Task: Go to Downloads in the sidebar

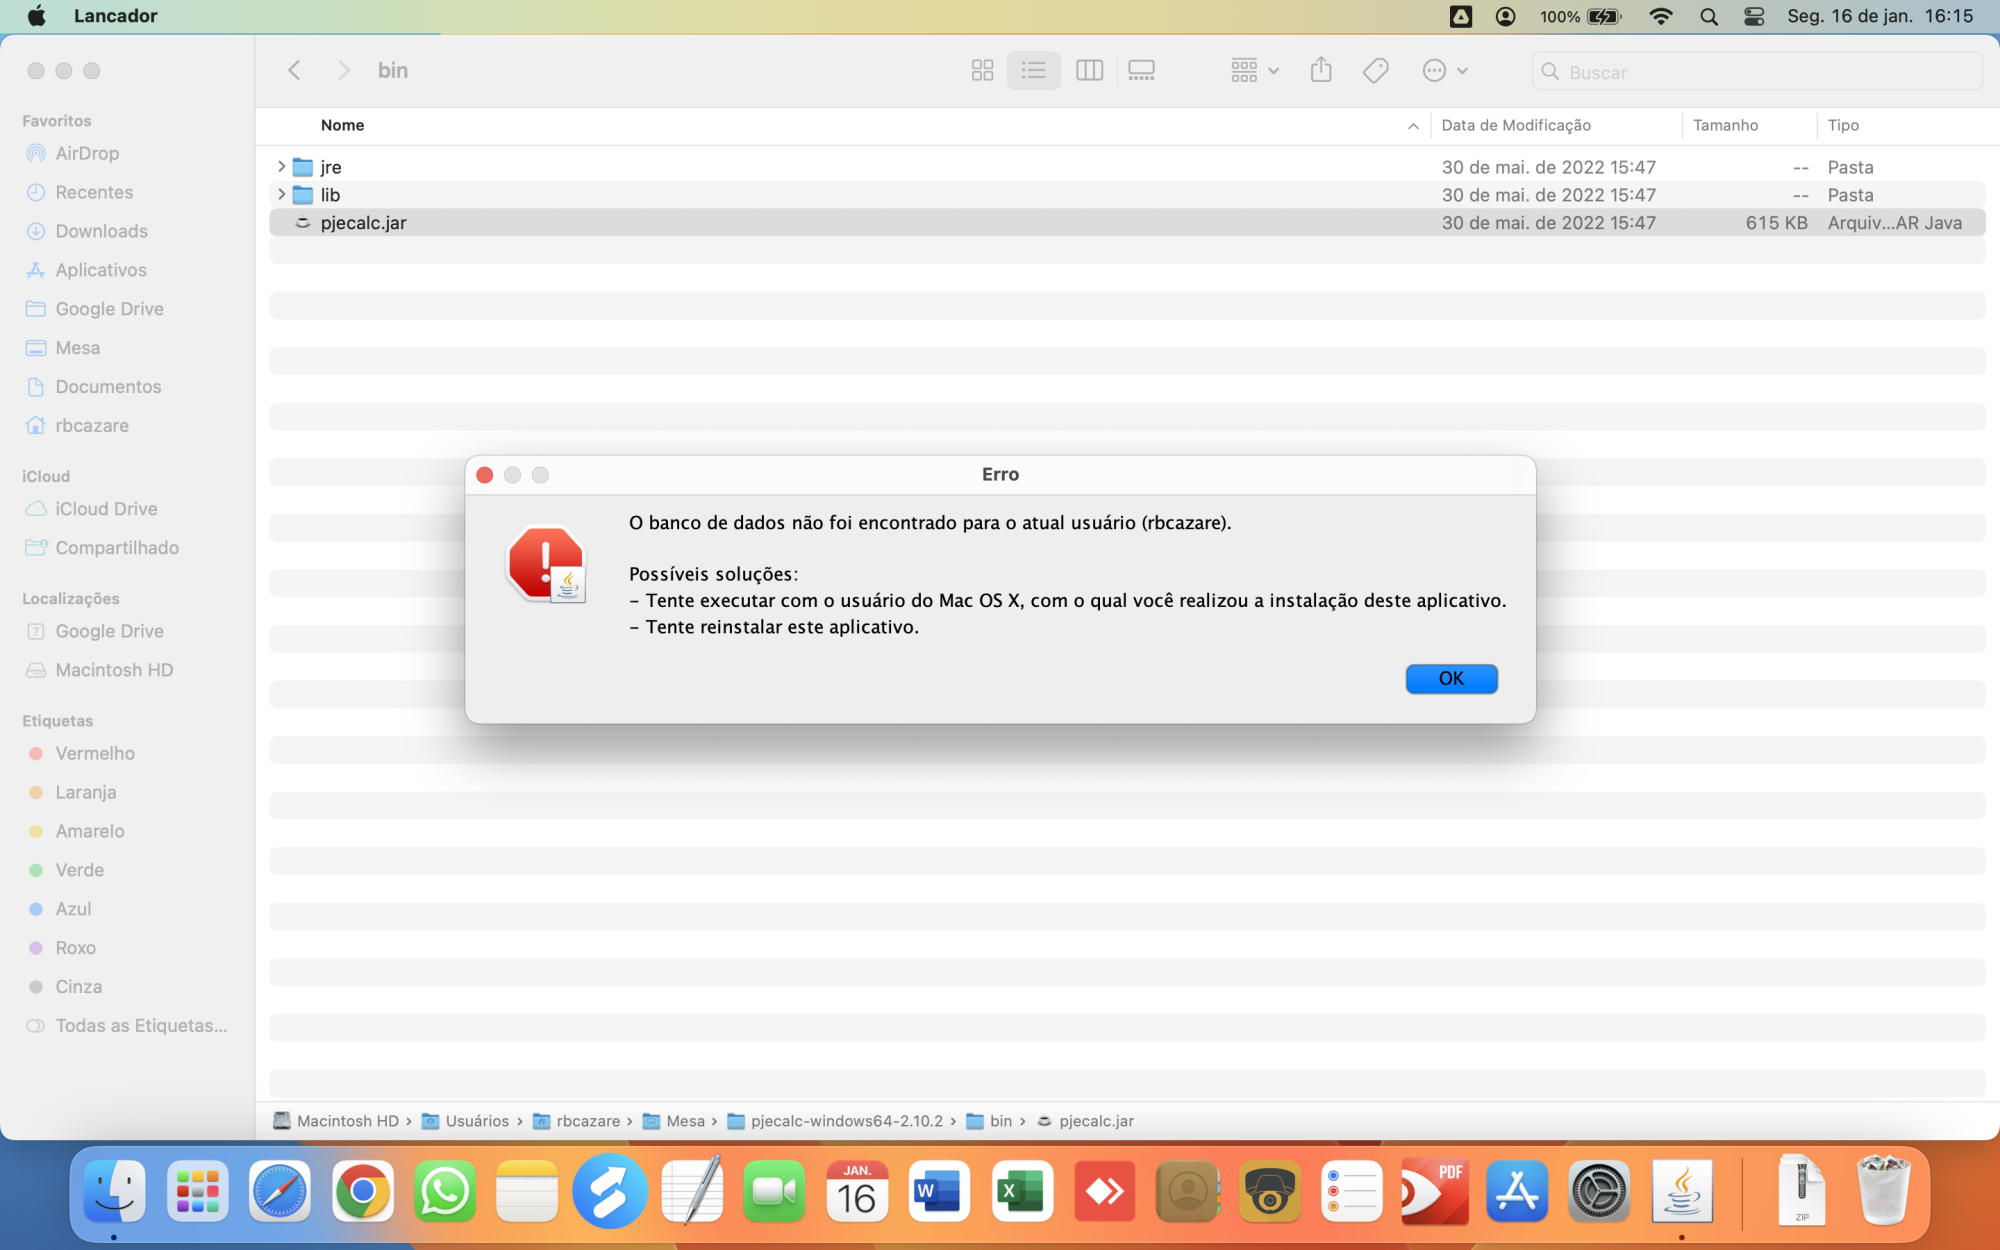Action: 101,231
